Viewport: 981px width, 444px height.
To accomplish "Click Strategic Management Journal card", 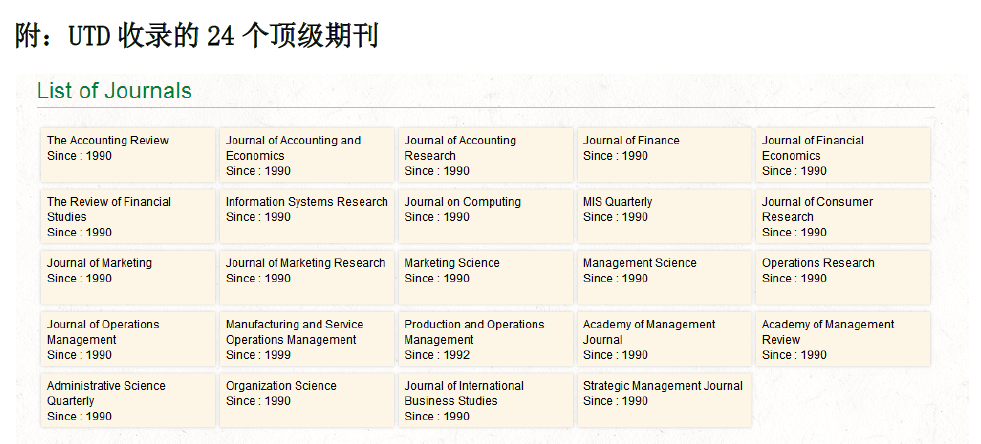I will [x=664, y=400].
